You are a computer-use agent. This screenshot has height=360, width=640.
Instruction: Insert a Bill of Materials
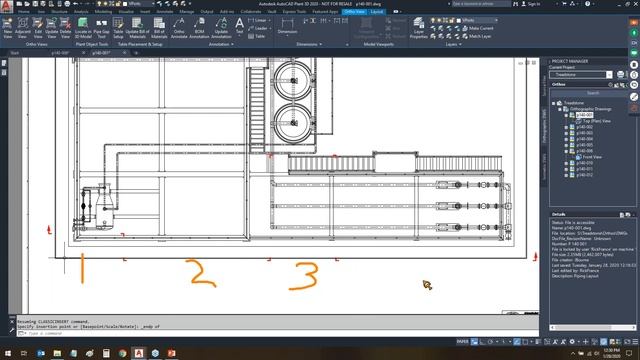pos(159,28)
